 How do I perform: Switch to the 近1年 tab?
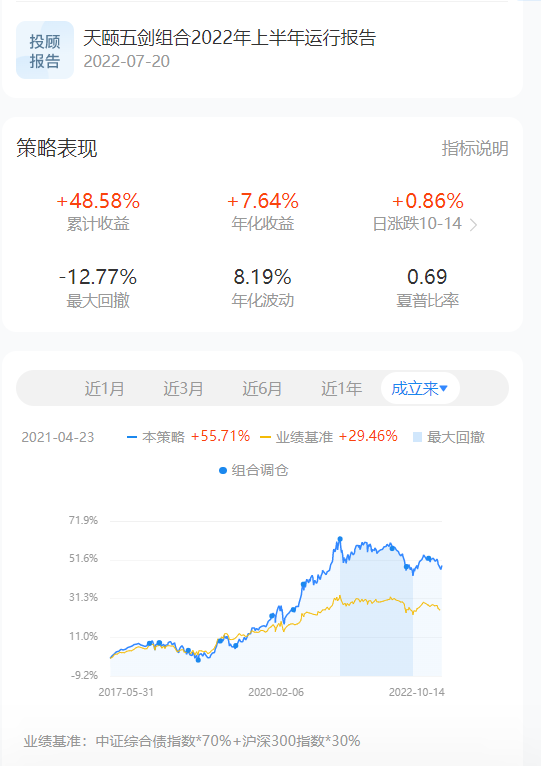pyautogui.click(x=342, y=389)
